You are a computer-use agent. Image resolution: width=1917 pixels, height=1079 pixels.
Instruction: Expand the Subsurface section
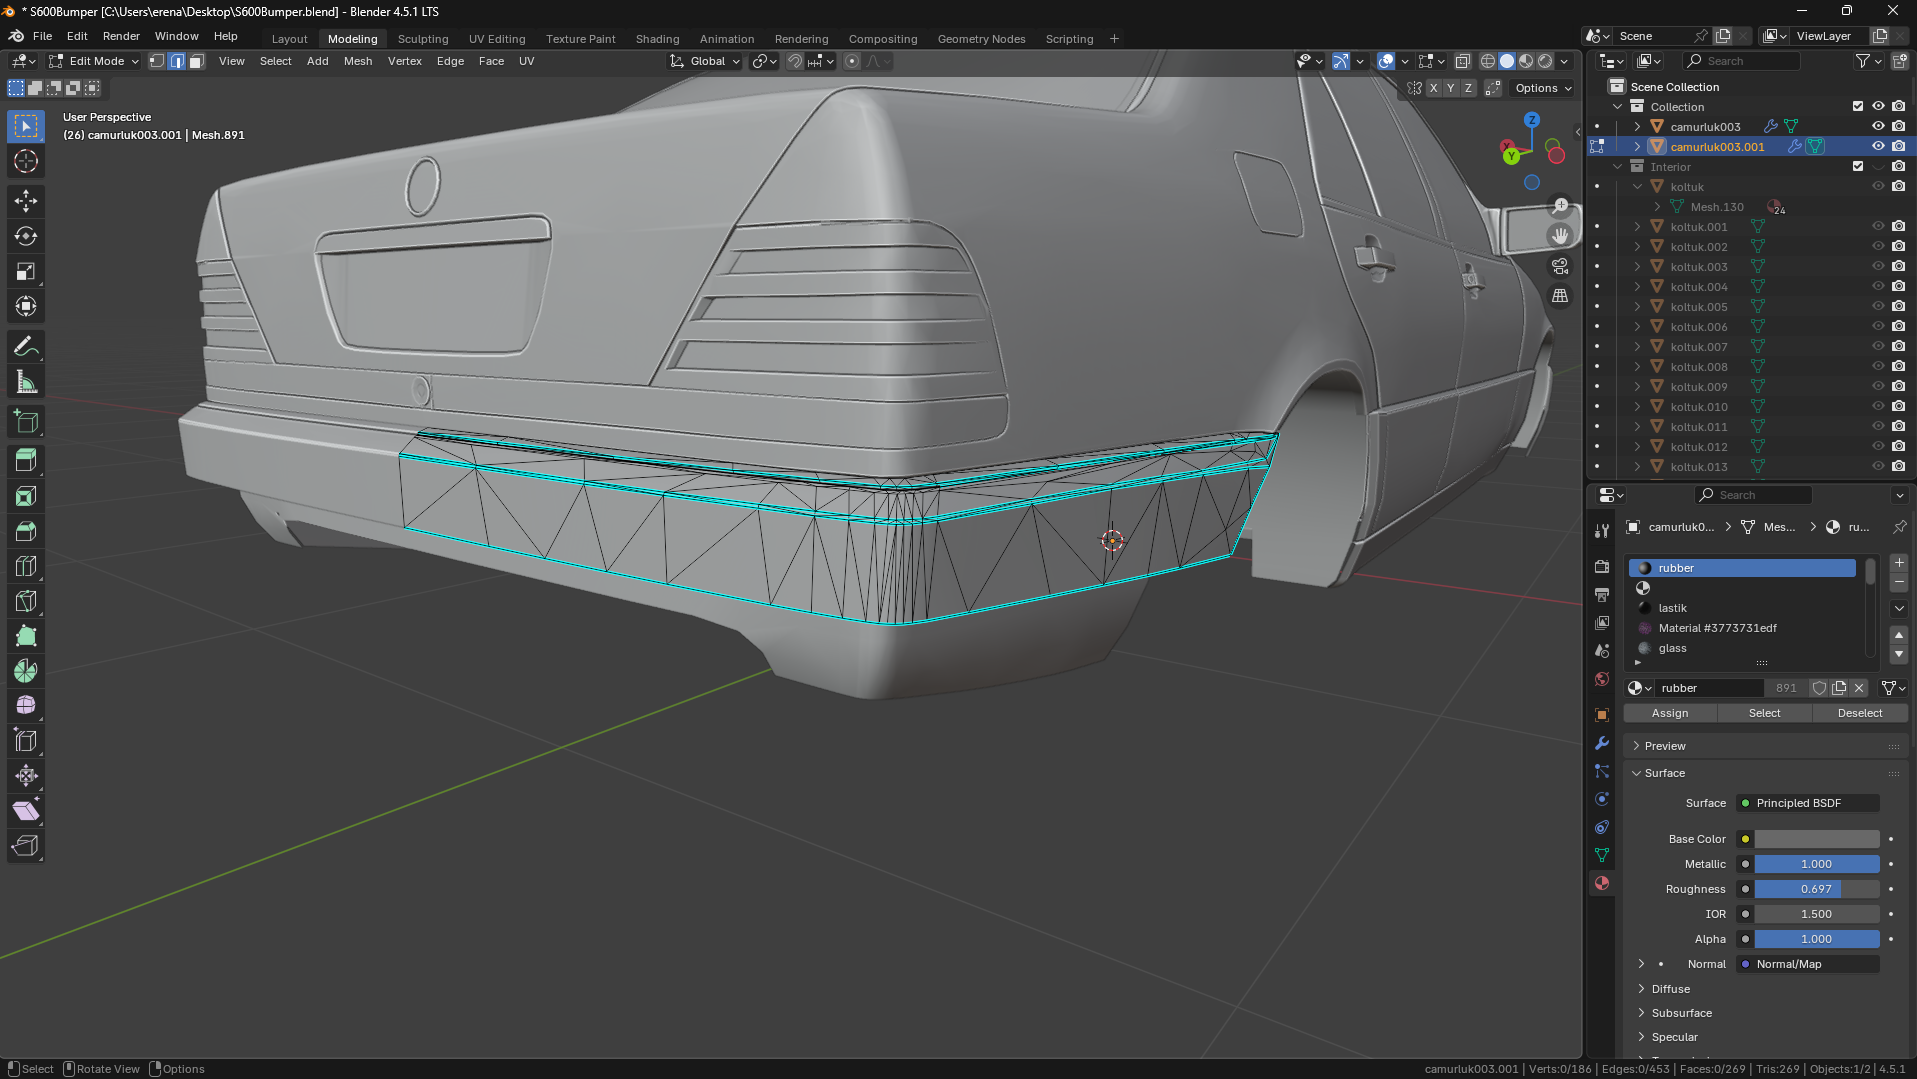click(1681, 1013)
